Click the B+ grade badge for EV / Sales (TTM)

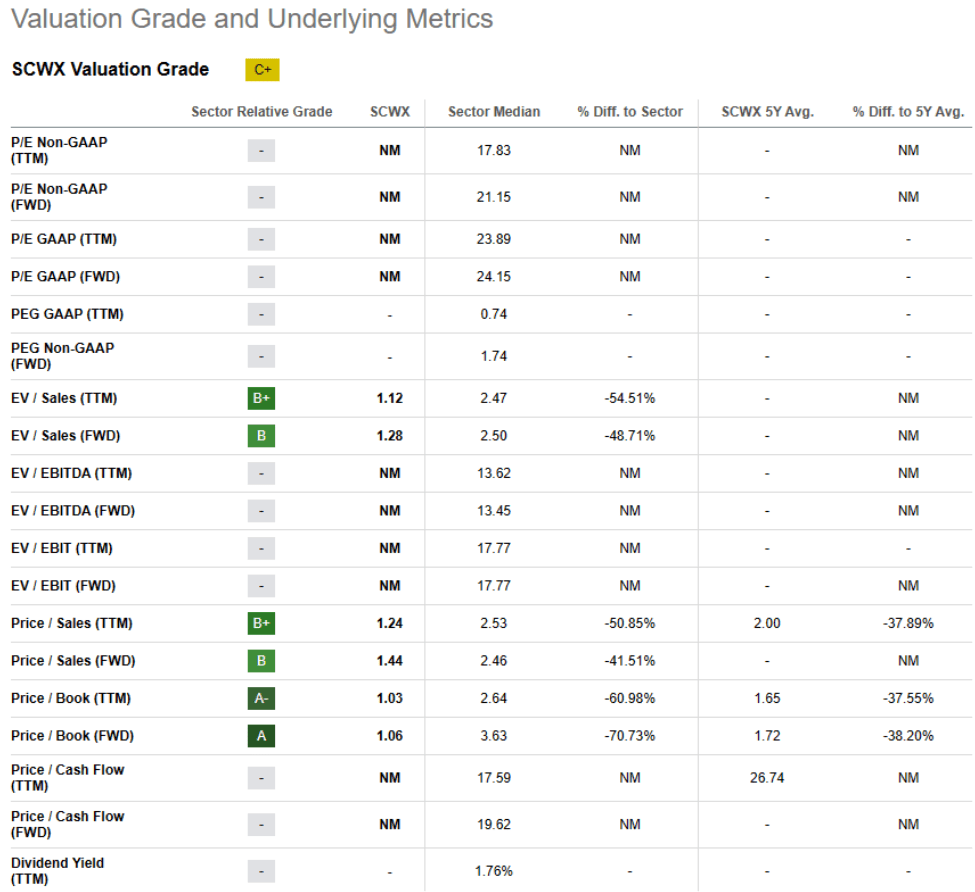(261, 398)
